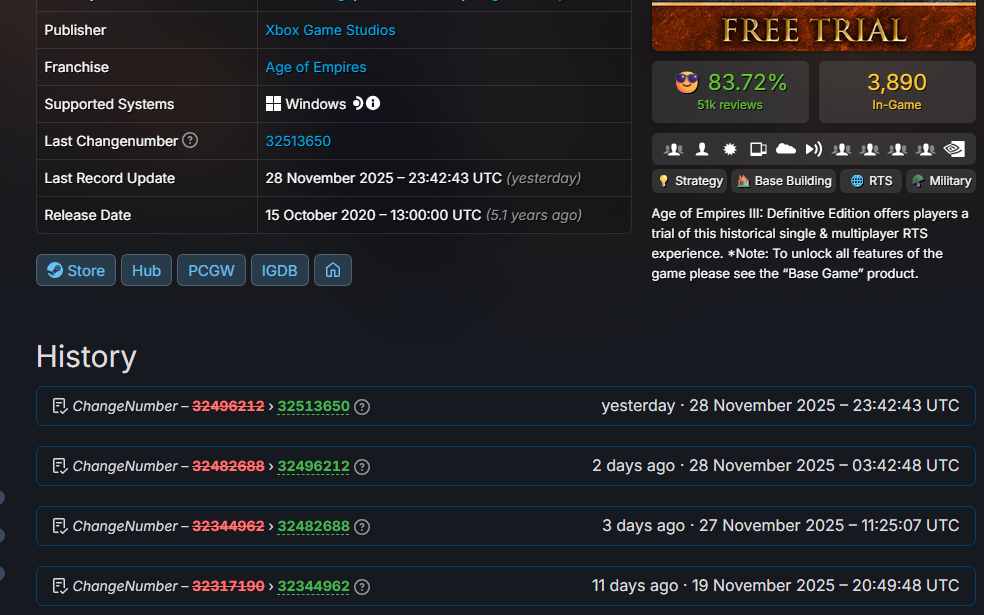Screen dimensions: 984x615
Task: Open the Xbox Game Studios publisher link
Action: pos(330,30)
